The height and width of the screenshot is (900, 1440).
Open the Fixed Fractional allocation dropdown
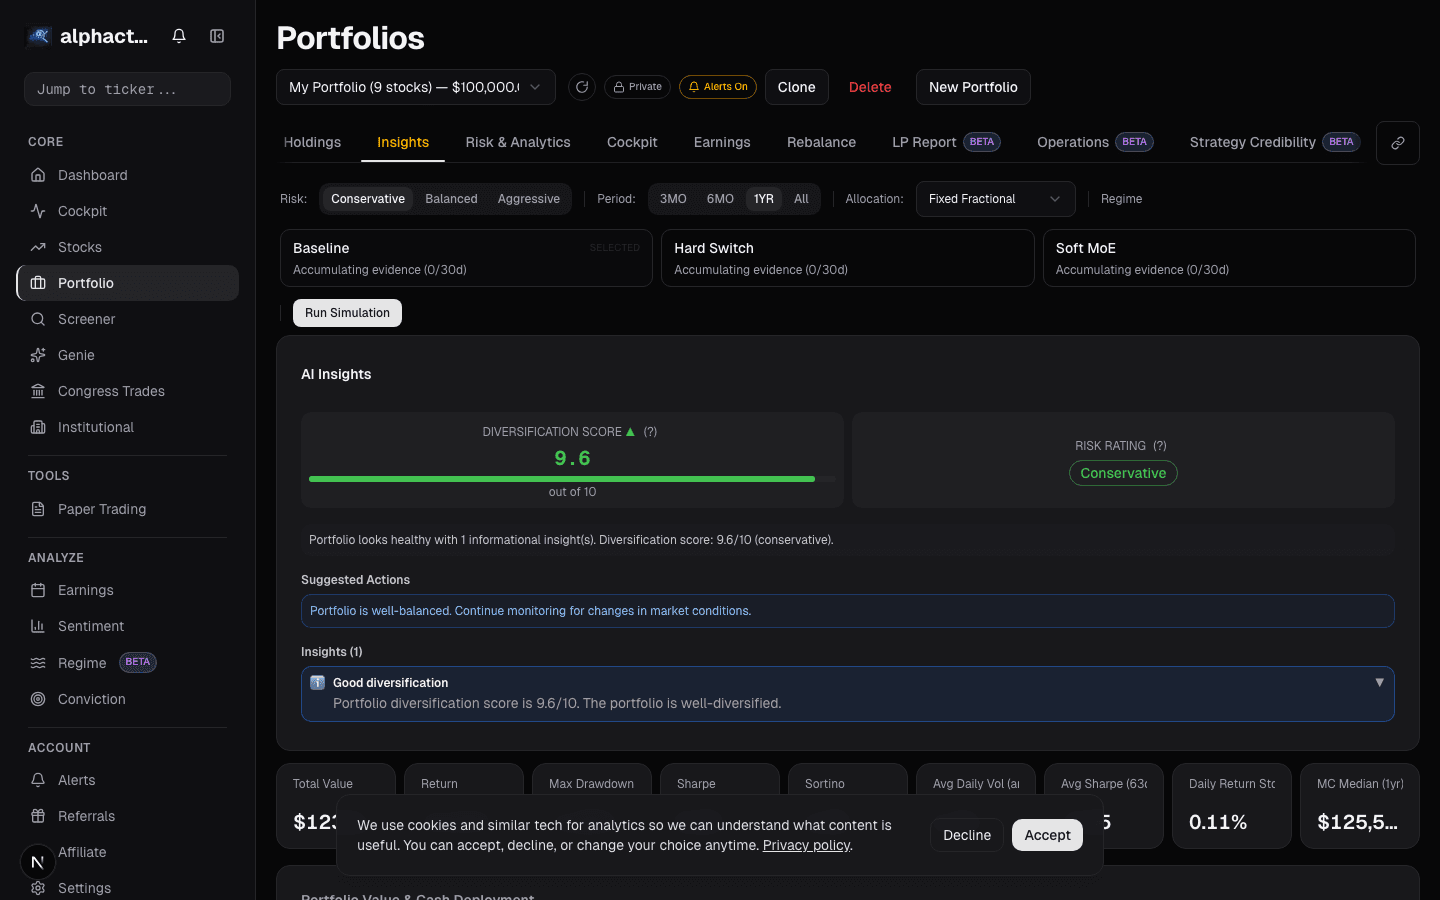click(x=995, y=199)
